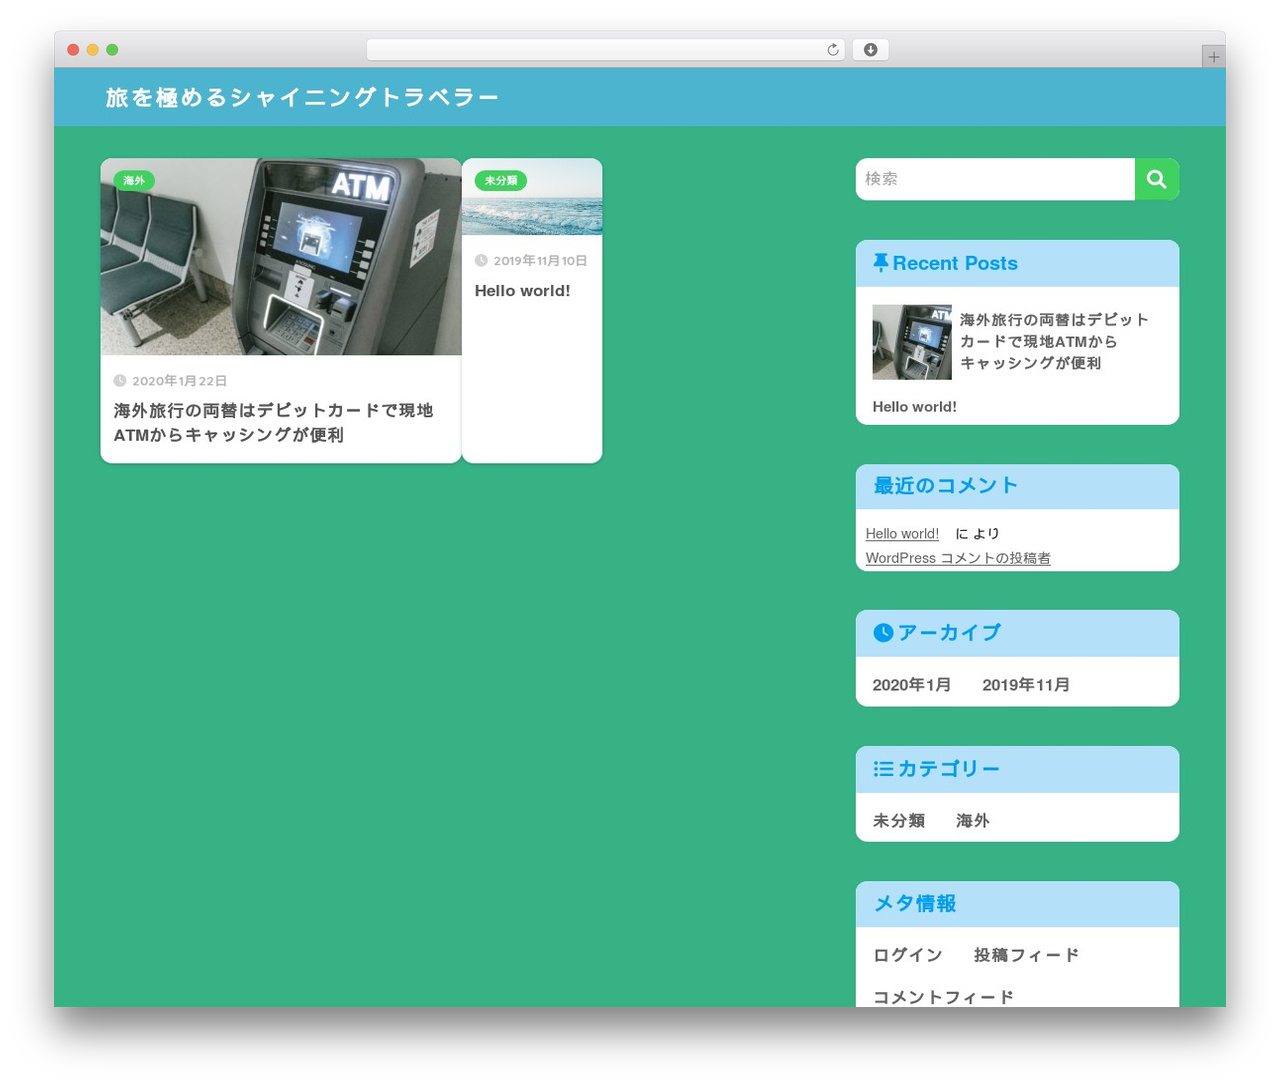
Task: Open the コメントフィード link
Action: 943,997
